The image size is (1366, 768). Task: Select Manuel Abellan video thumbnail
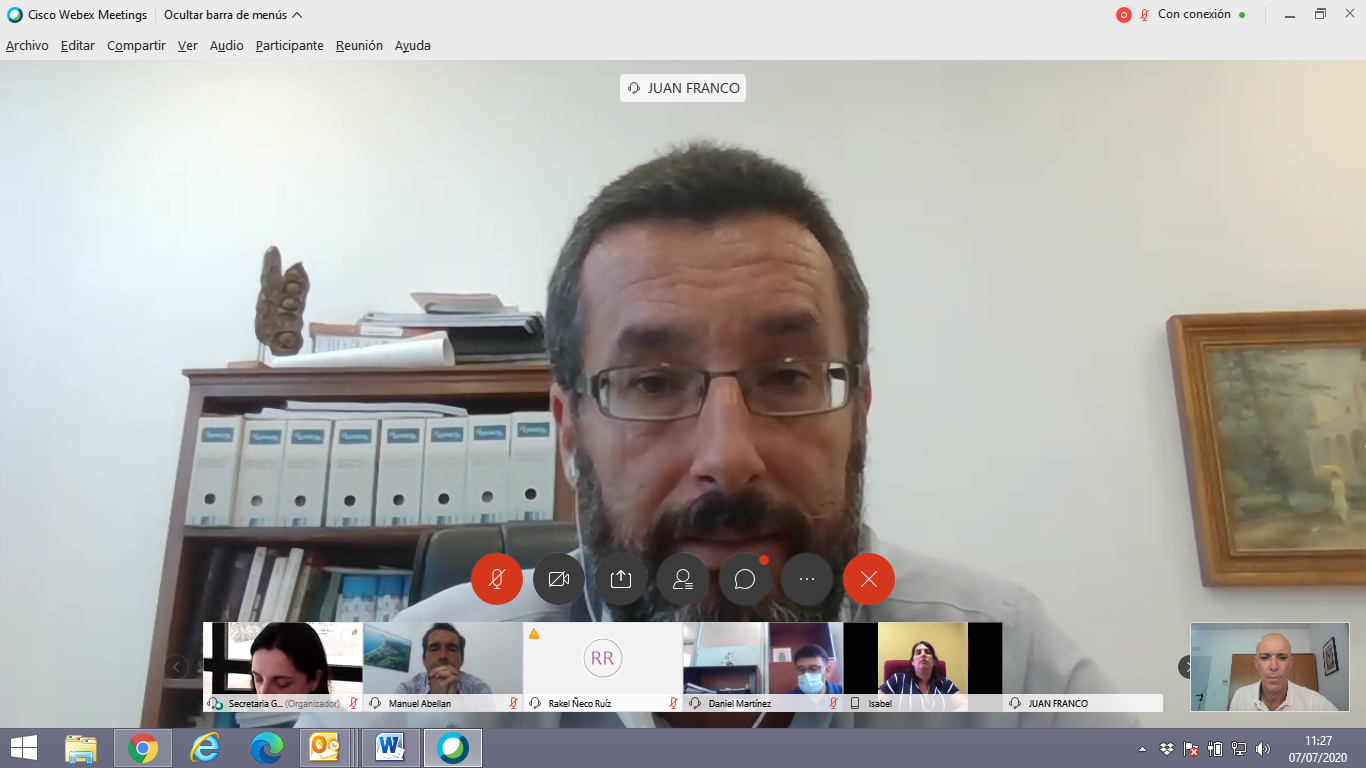442,660
